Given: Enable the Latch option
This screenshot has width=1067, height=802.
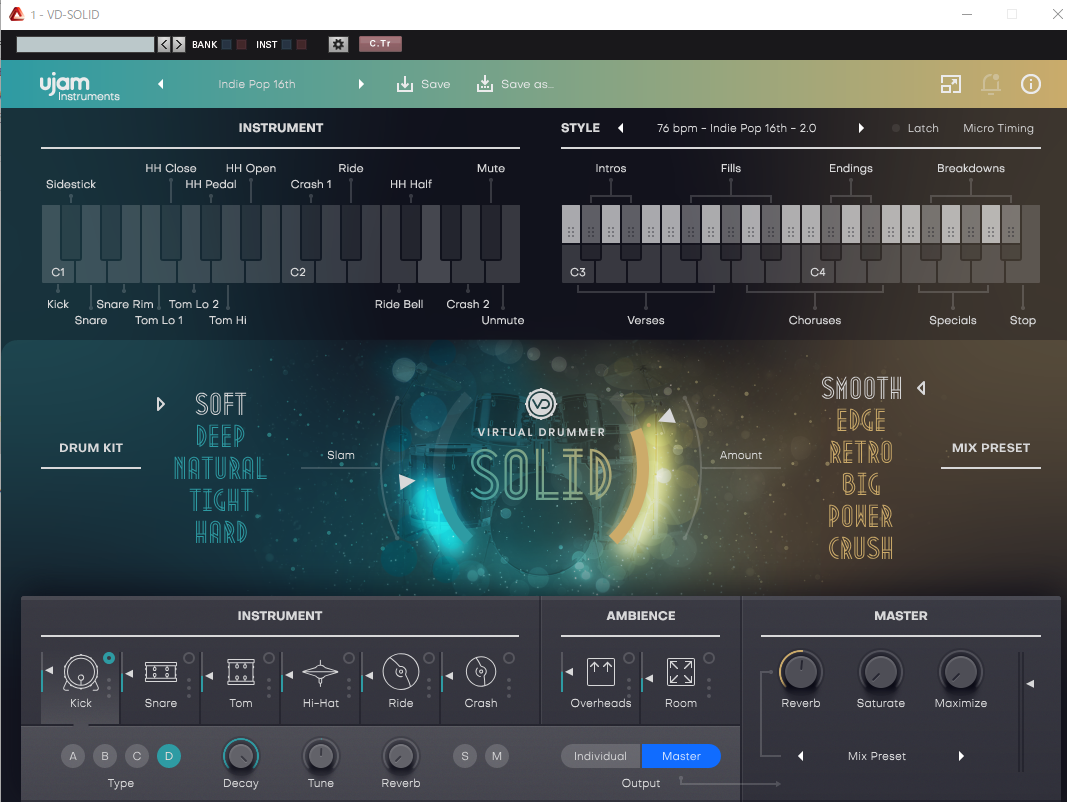Looking at the screenshot, I should pos(915,128).
